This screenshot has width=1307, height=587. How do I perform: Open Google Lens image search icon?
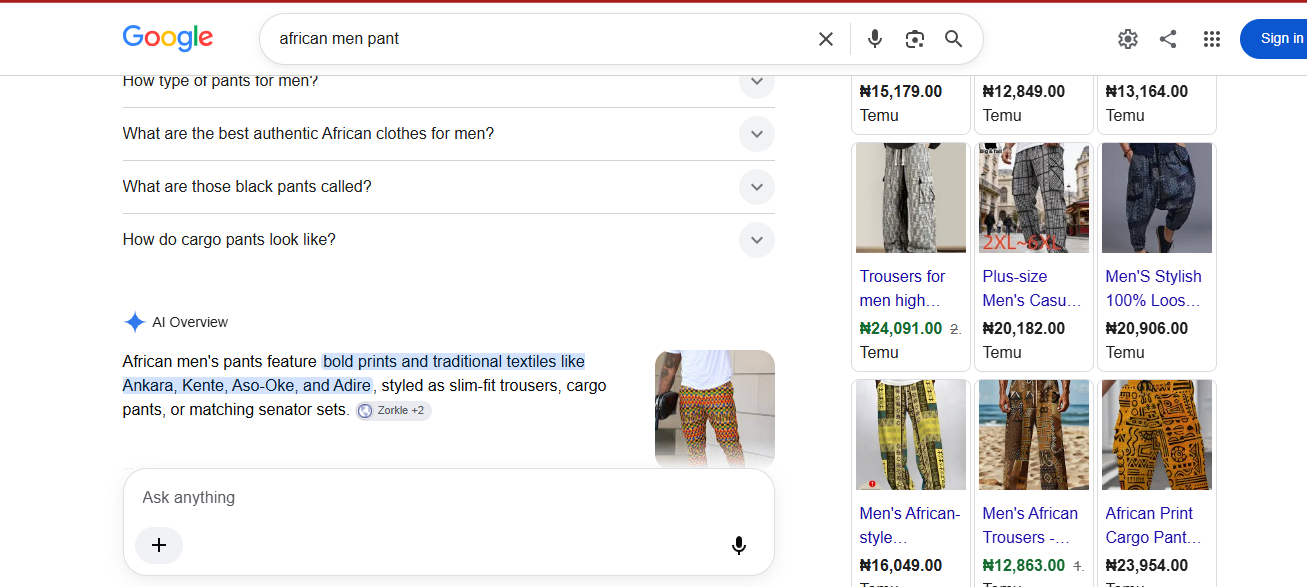point(915,39)
